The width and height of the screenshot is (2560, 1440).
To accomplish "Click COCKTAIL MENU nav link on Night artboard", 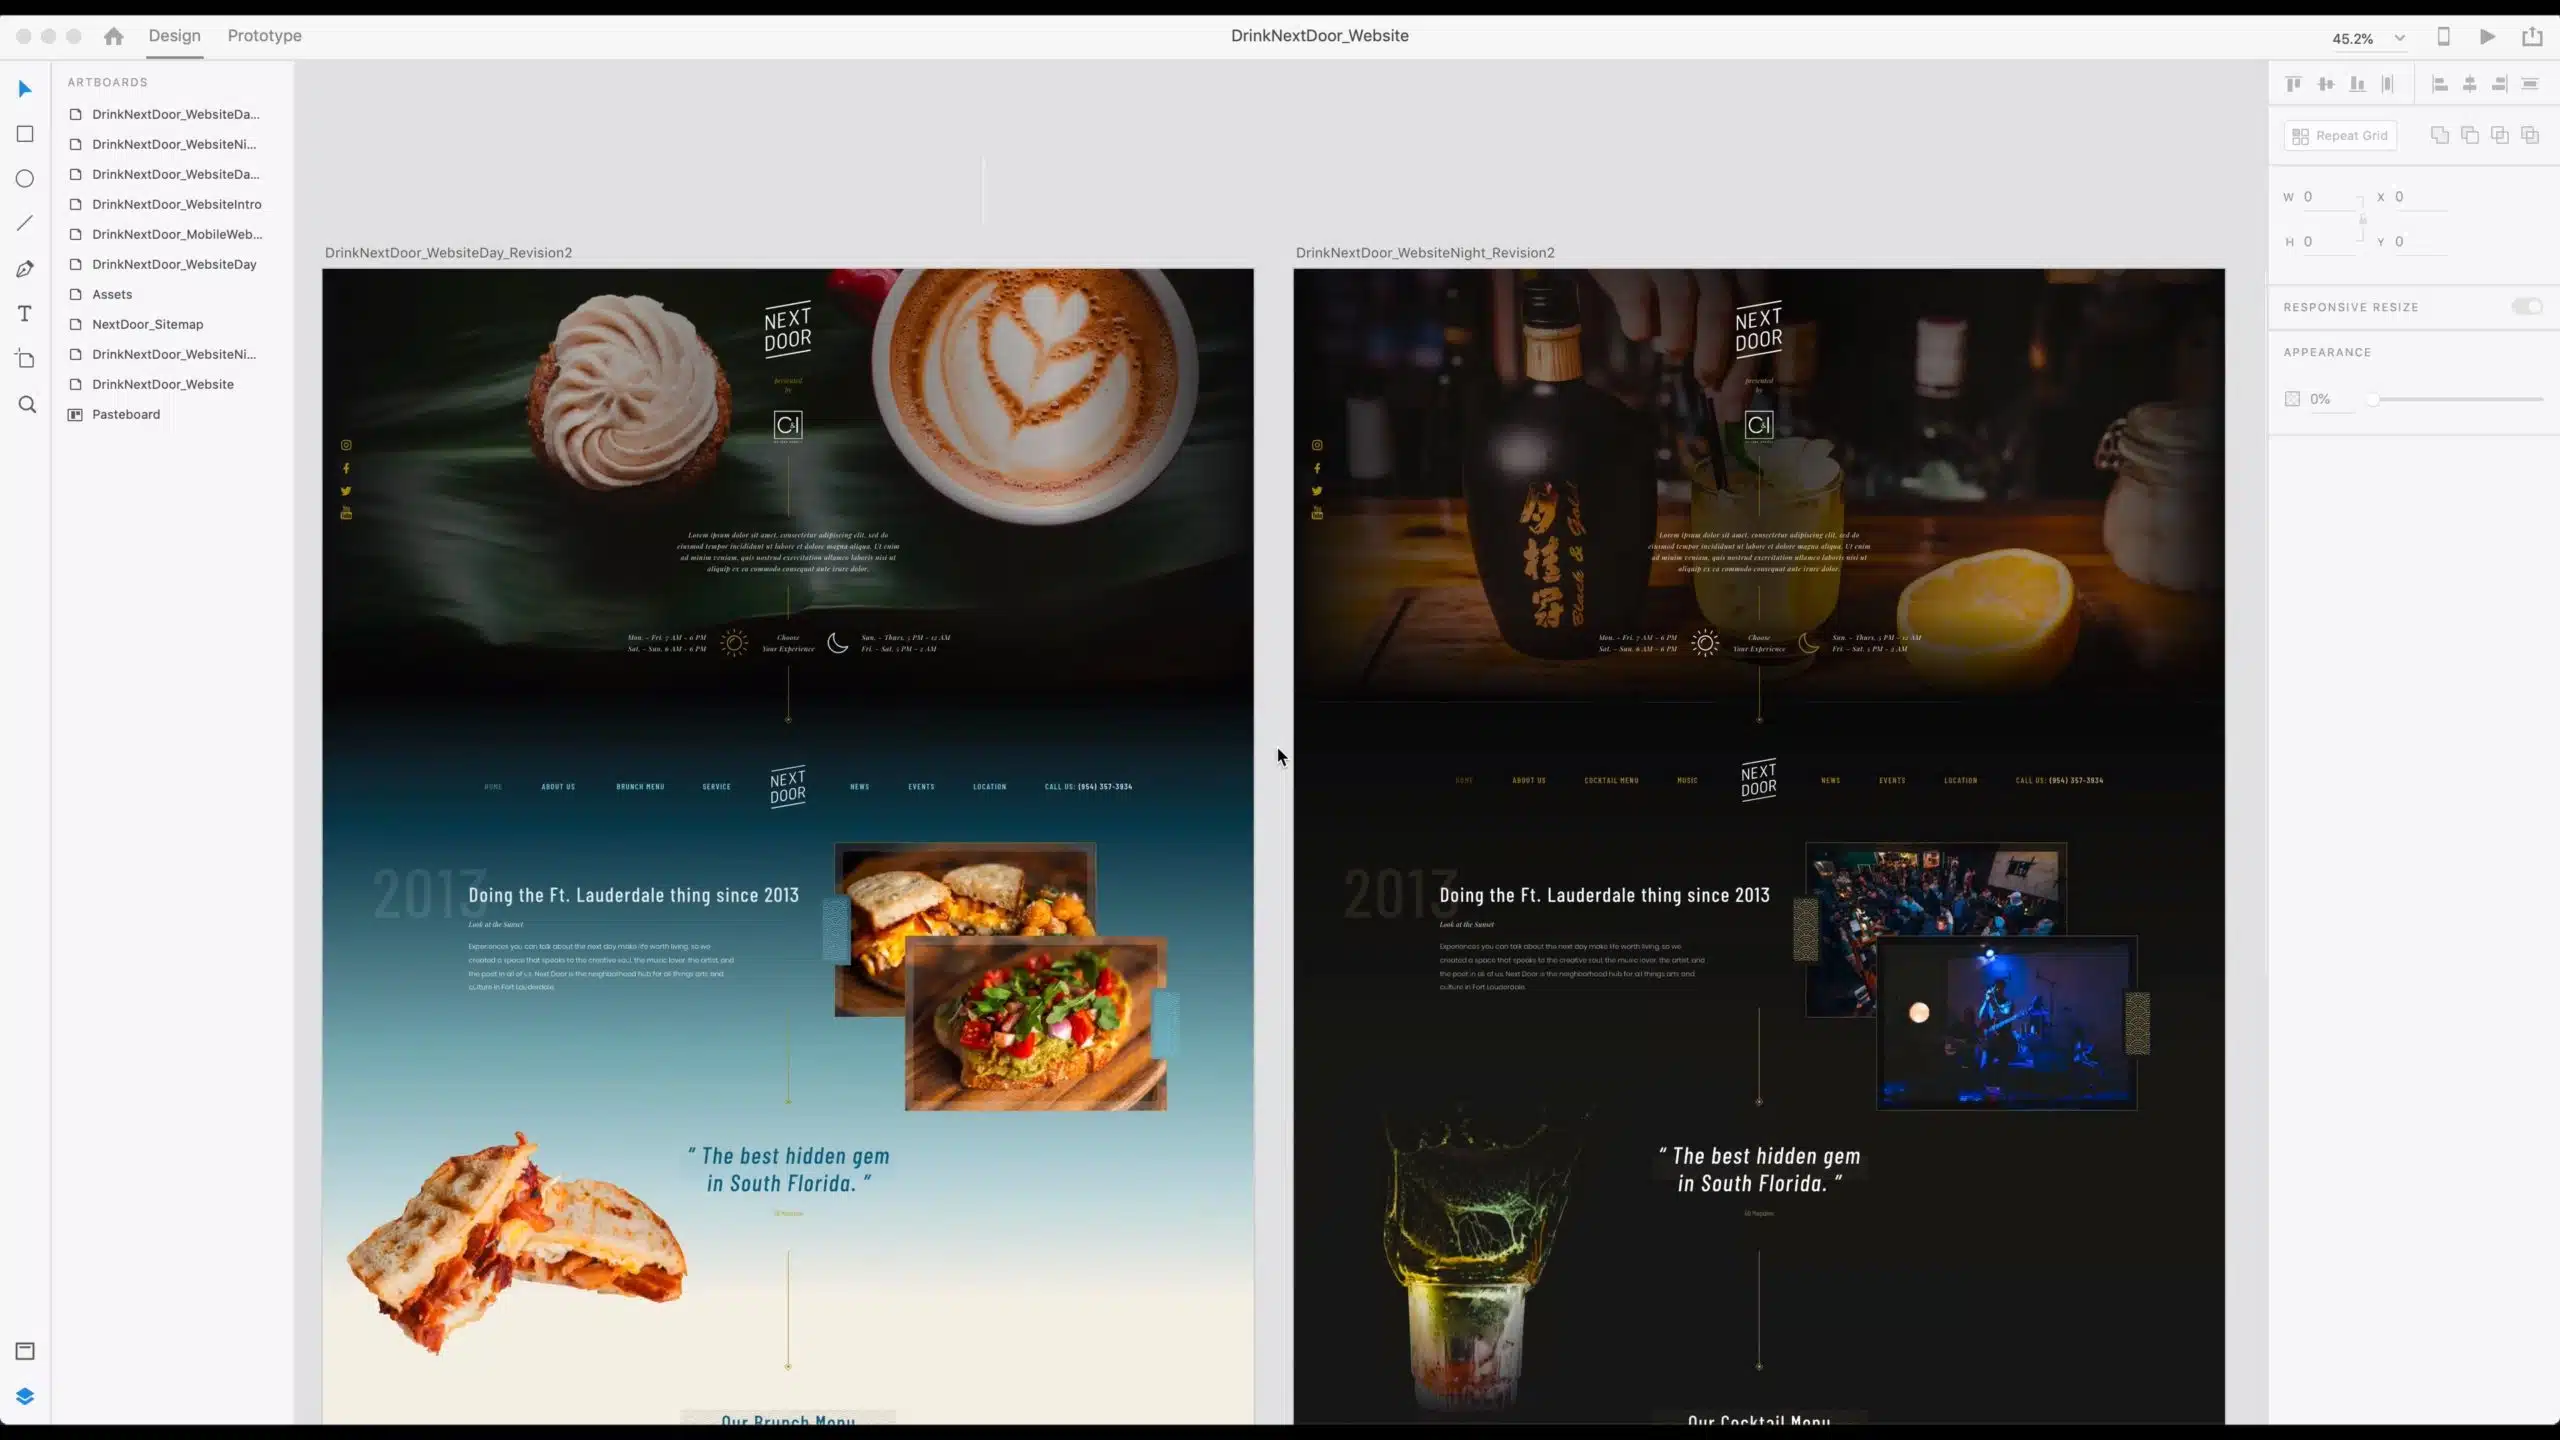I will pyautogui.click(x=1611, y=780).
